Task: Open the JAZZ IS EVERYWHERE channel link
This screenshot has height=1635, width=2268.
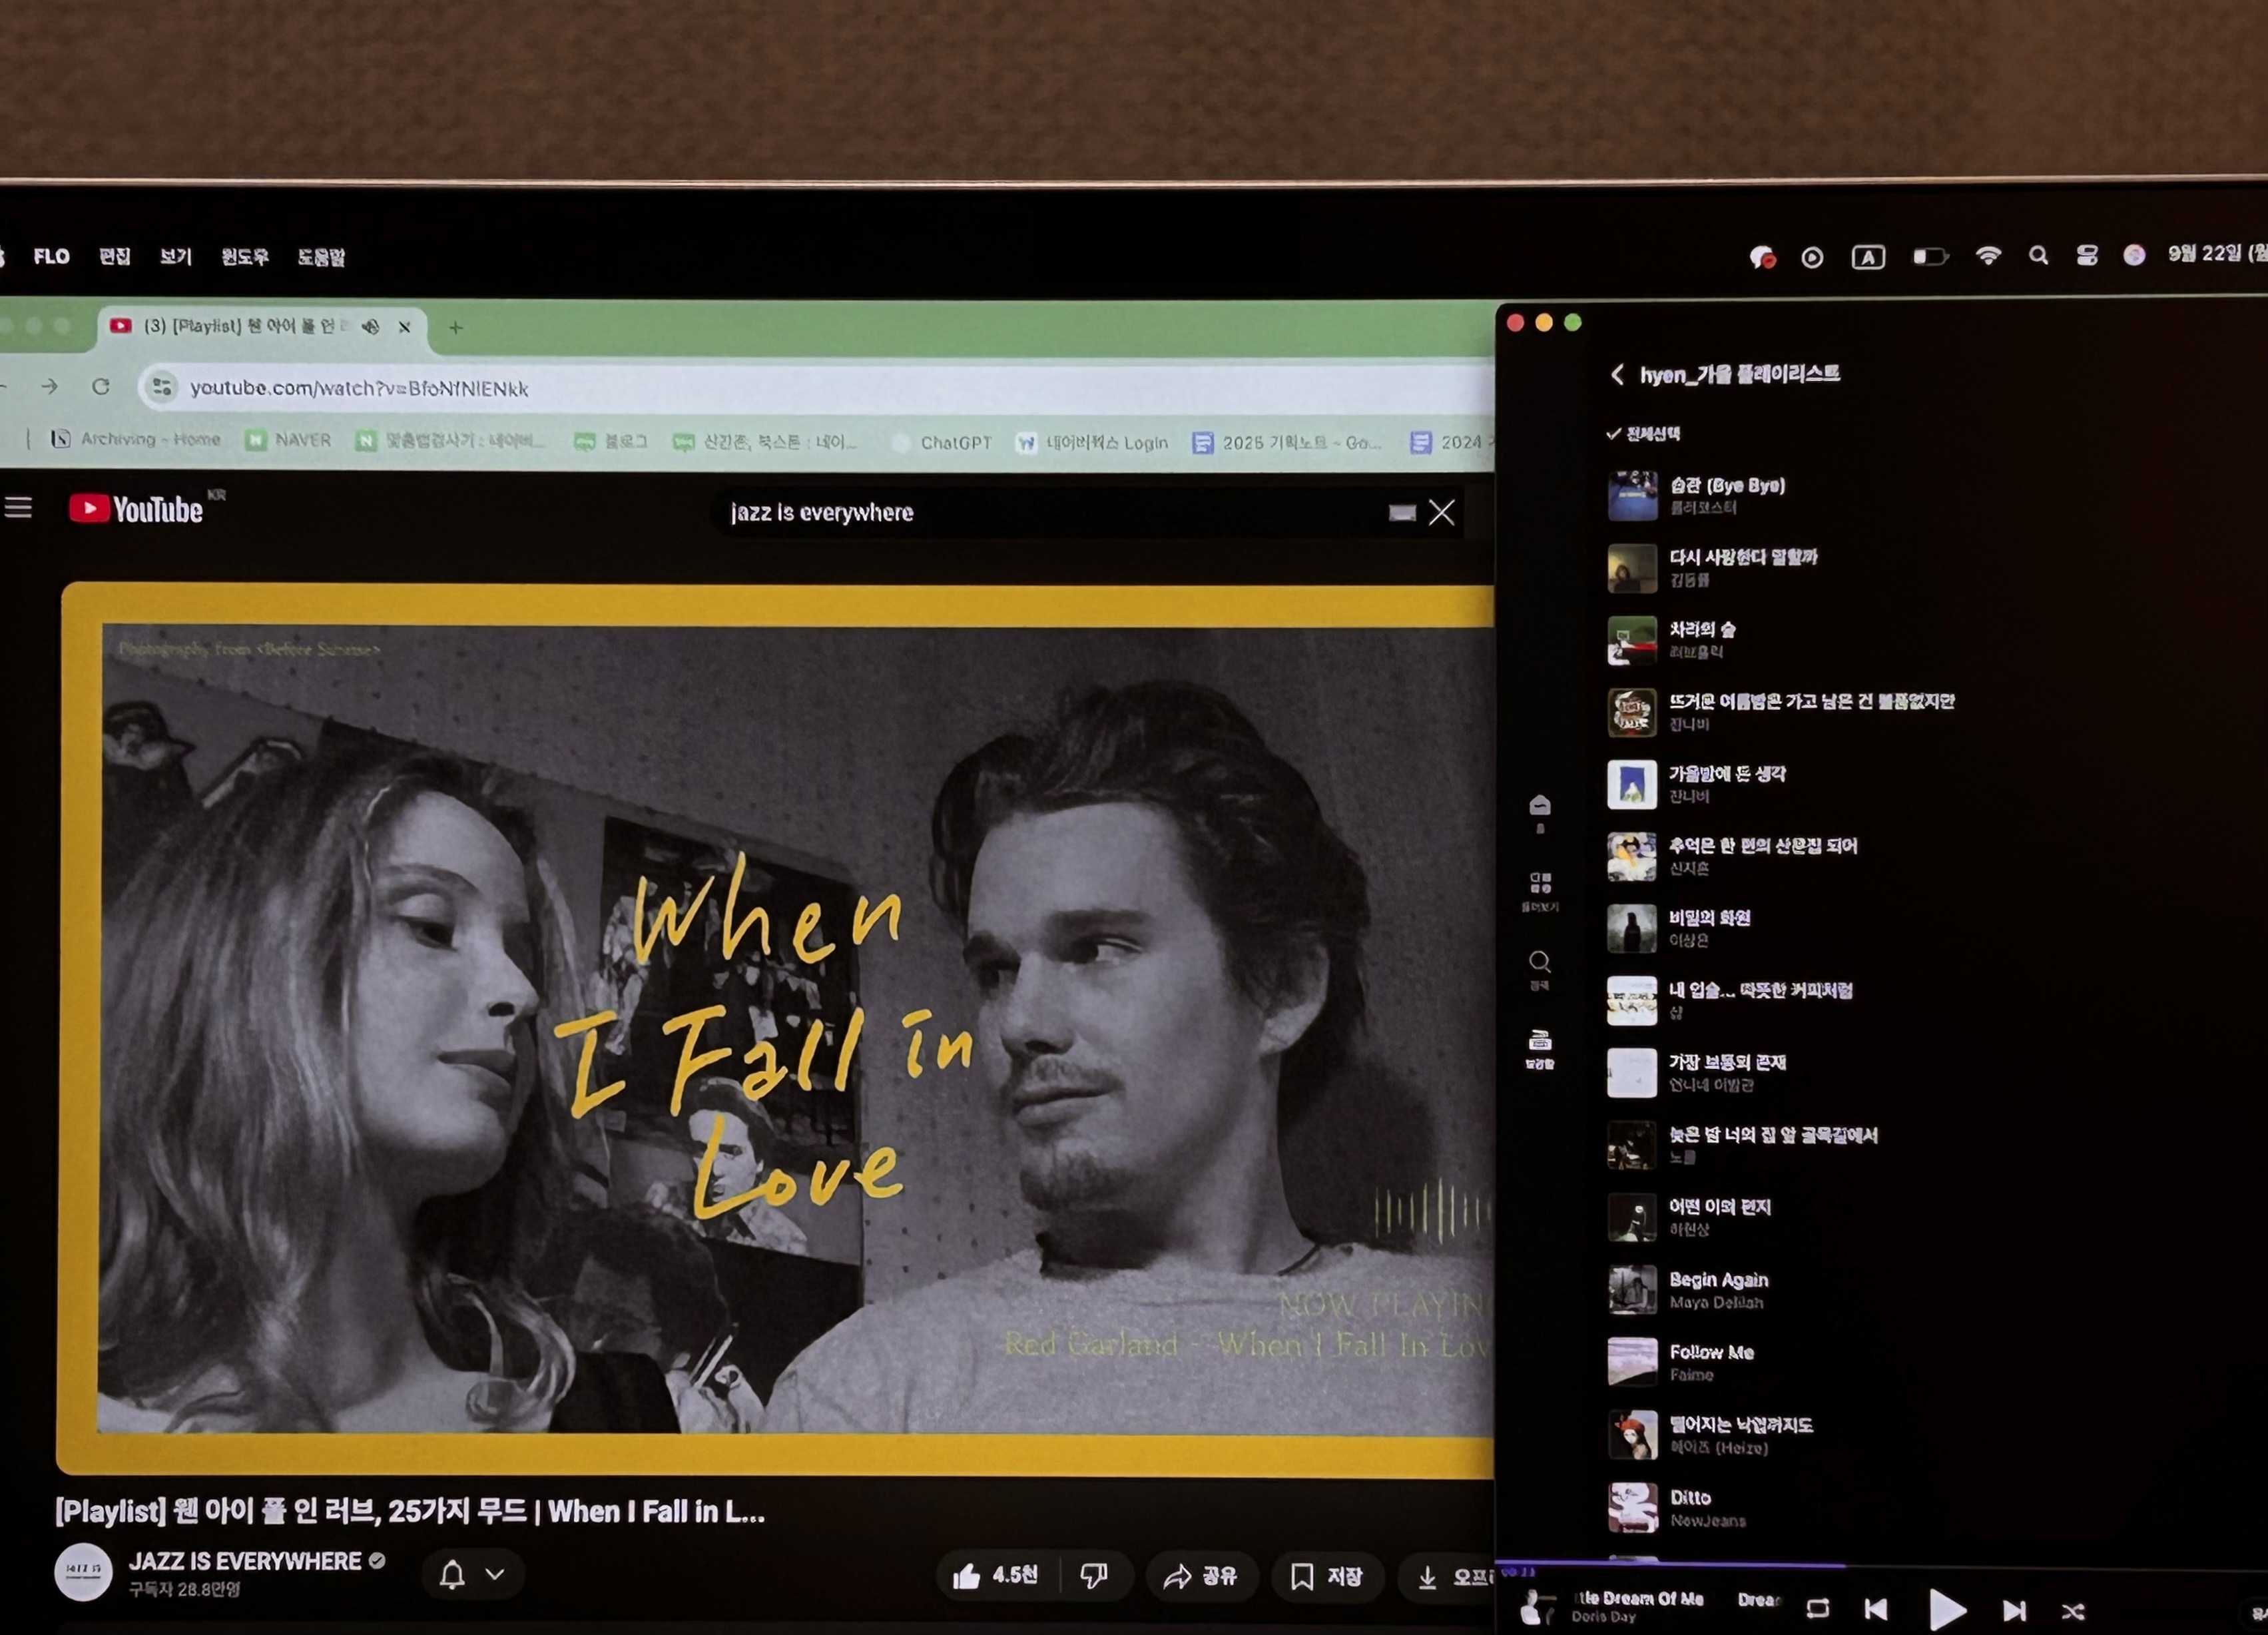Action: point(245,1561)
